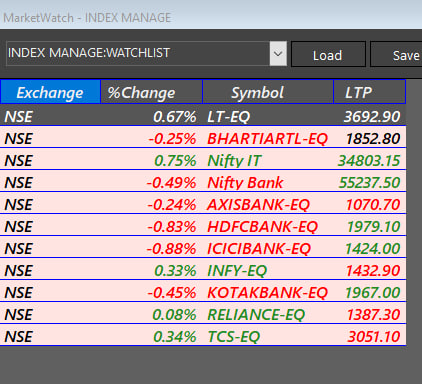Select the HDFCBANK-EQ symbol
This screenshot has width=422, height=384.
coord(262,227)
